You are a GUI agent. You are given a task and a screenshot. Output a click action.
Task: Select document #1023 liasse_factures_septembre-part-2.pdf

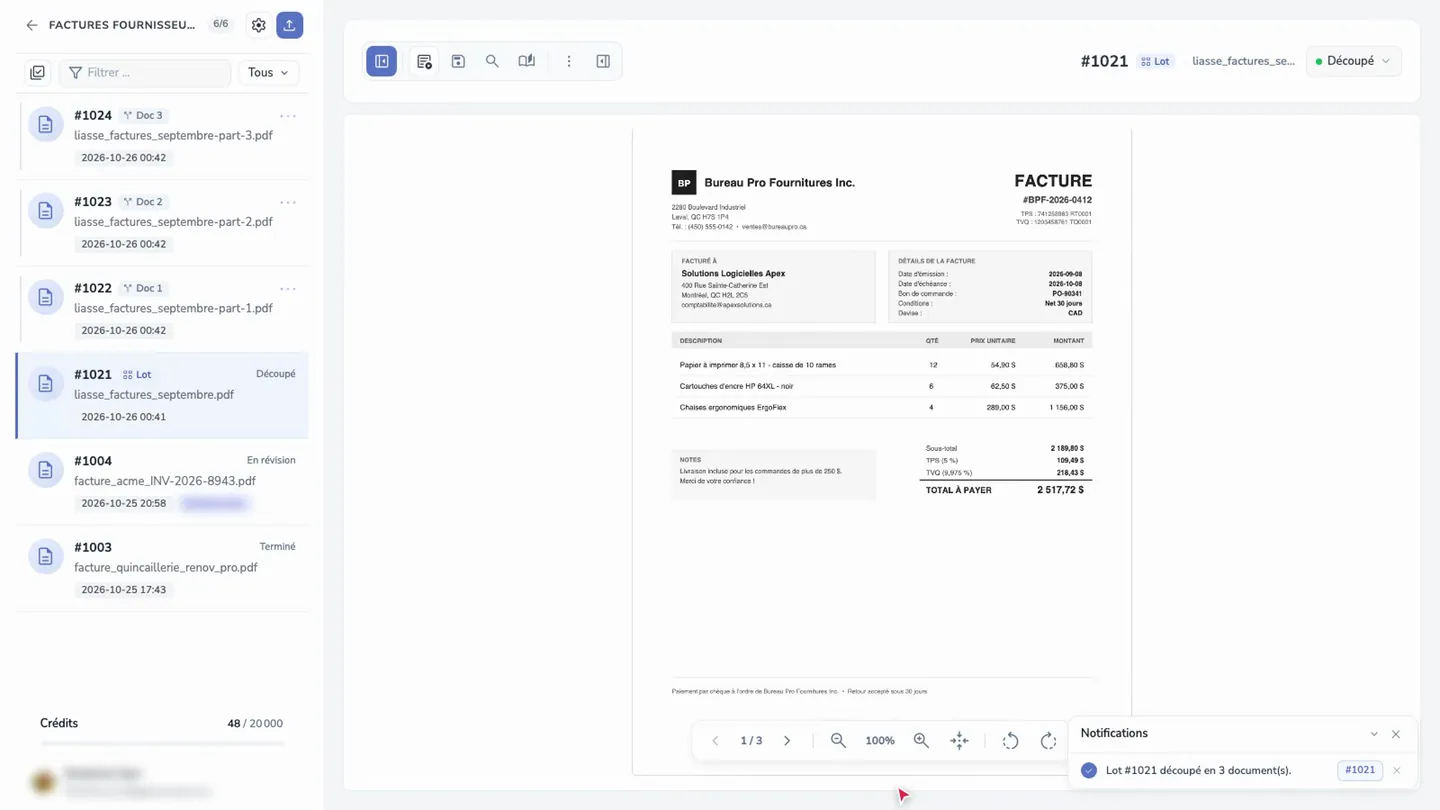pos(162,222)
